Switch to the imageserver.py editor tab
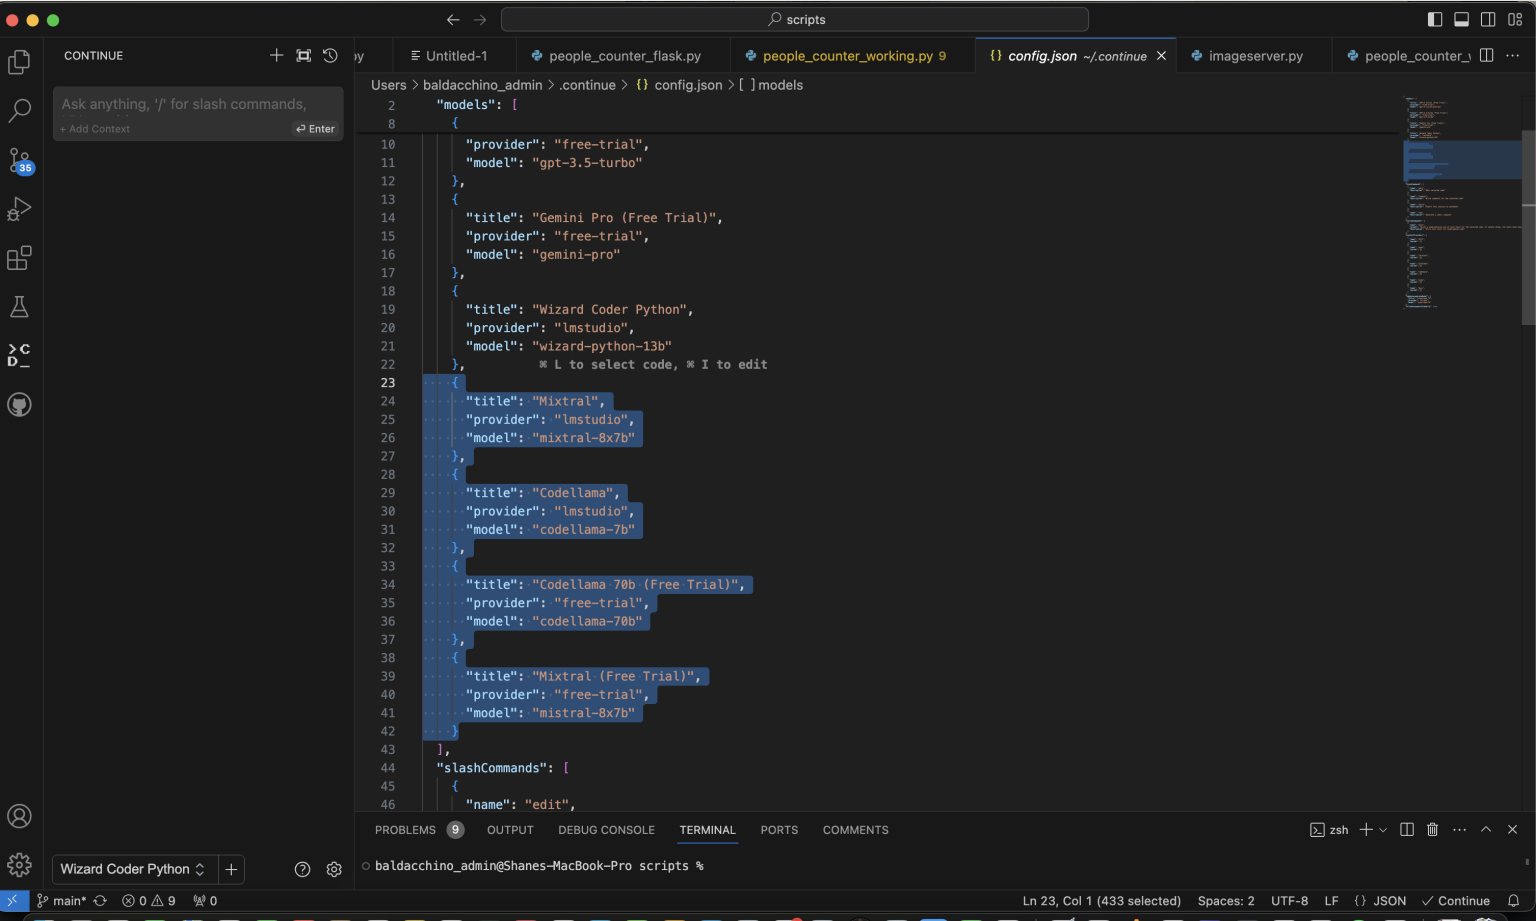1536x921 pixels. tap(1254, 55)
